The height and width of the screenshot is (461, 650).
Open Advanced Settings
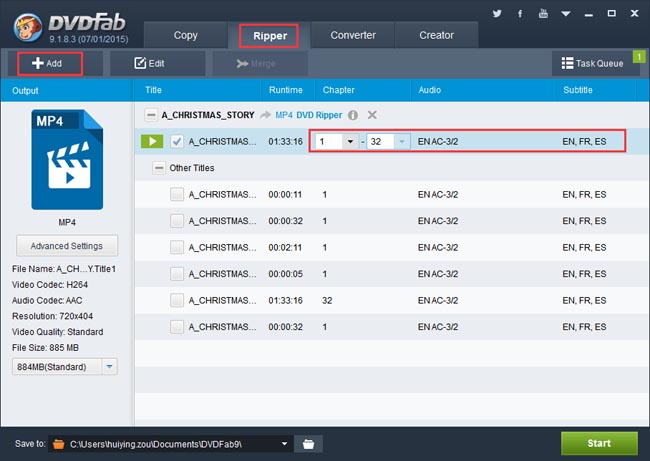click(x=67, y=246)
